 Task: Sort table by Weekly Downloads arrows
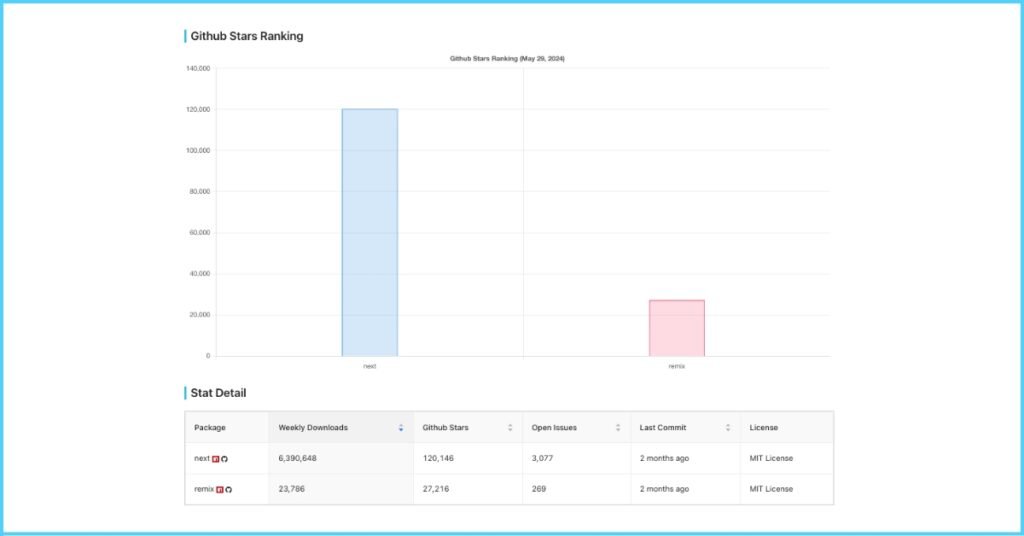[x=401, y=428]
